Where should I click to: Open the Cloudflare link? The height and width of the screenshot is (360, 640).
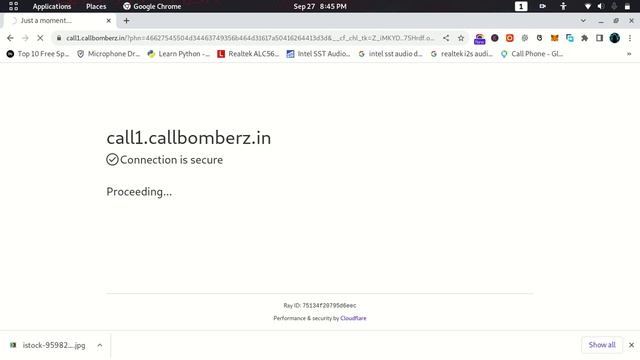coord(353,318)
